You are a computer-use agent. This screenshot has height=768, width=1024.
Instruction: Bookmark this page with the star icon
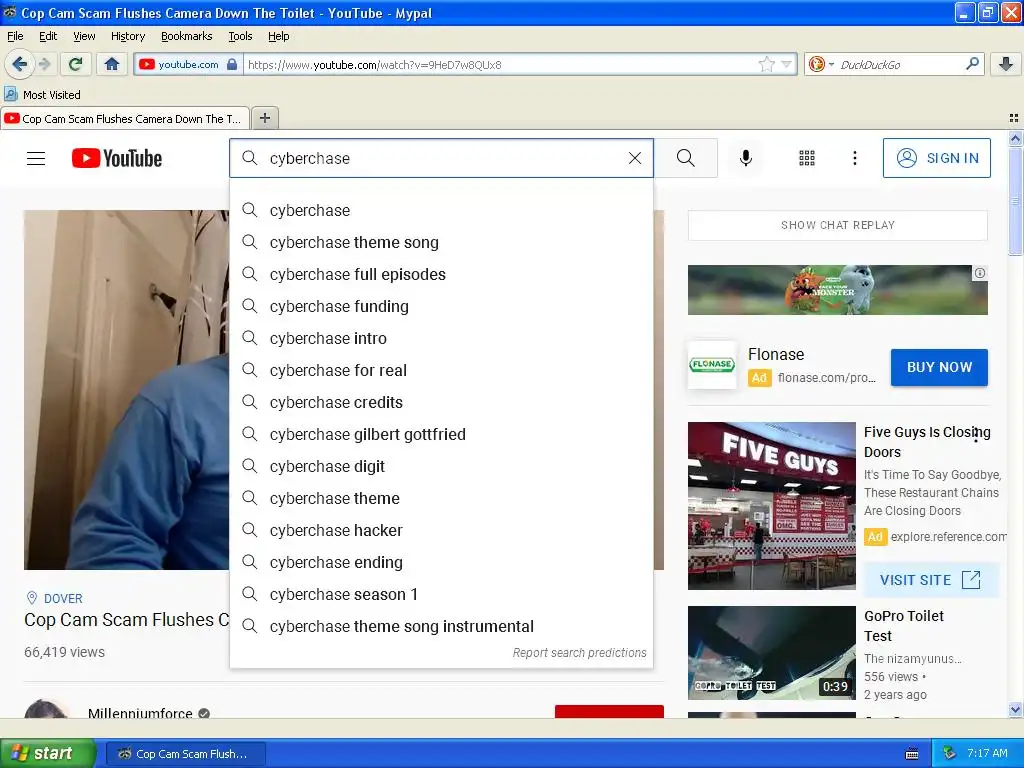coord(766,64)
